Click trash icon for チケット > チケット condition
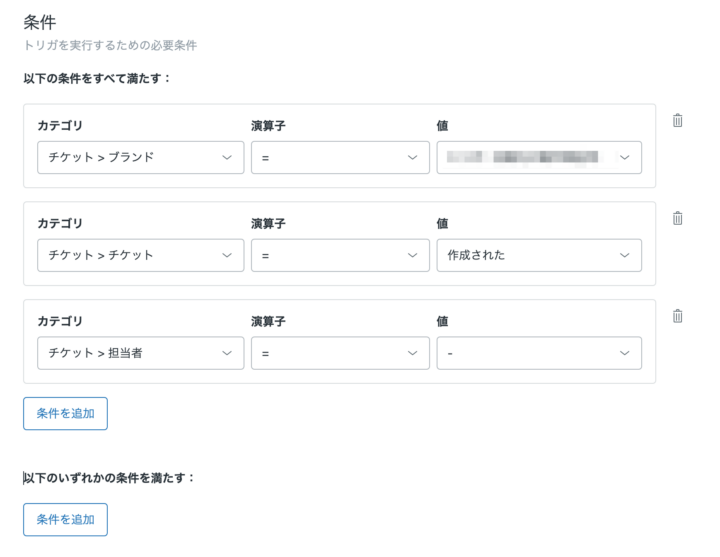Viewport: 720px width, 557px height. [677, 218]
